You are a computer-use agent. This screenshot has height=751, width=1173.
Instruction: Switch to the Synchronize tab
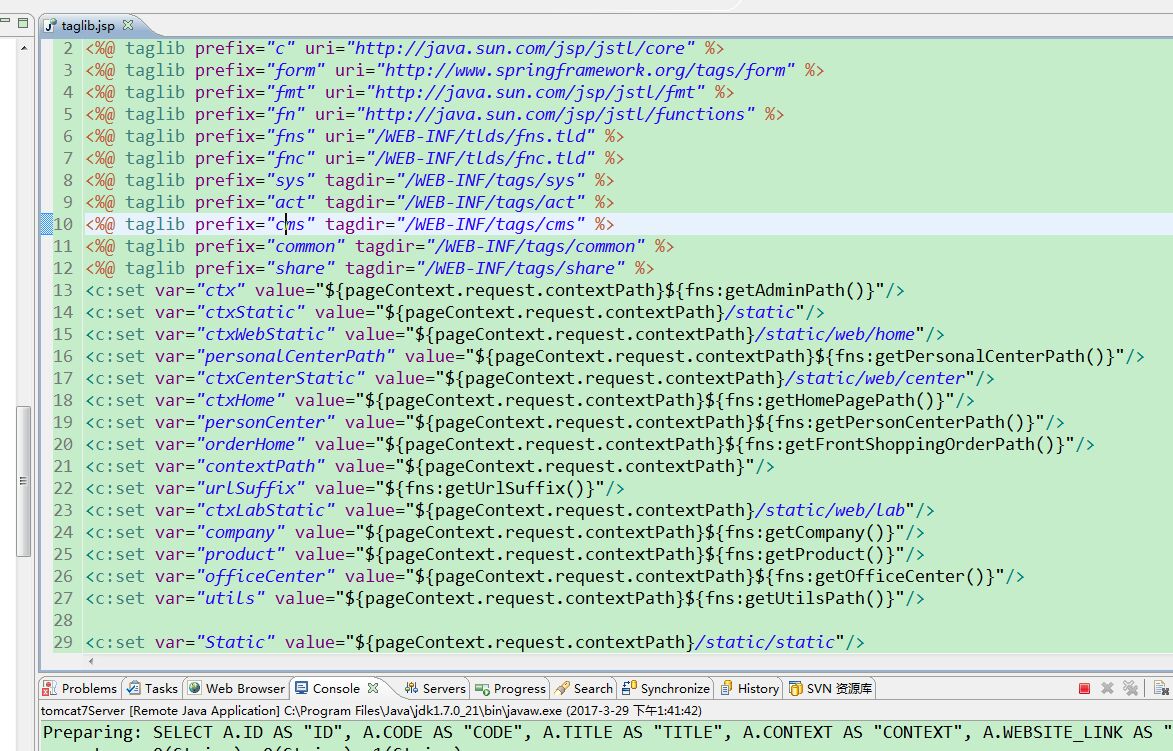point(666,688)
